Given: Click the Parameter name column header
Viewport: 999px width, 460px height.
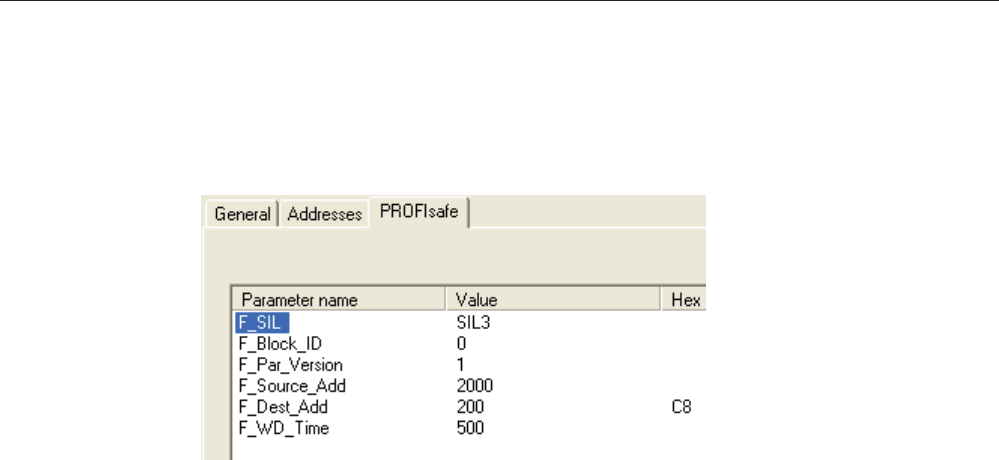Looking at the screenshot, I should tap(340, 299).
